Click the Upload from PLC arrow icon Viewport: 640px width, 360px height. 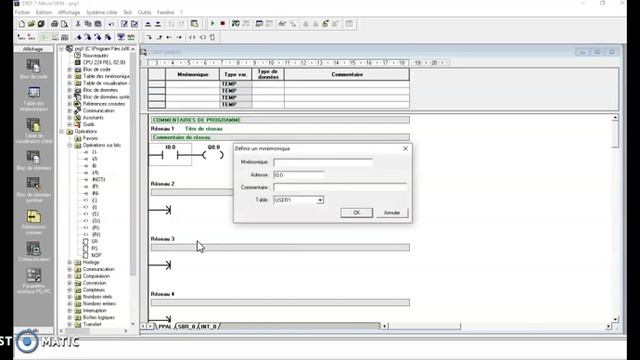pyautogui.click(x=148, y=24)
